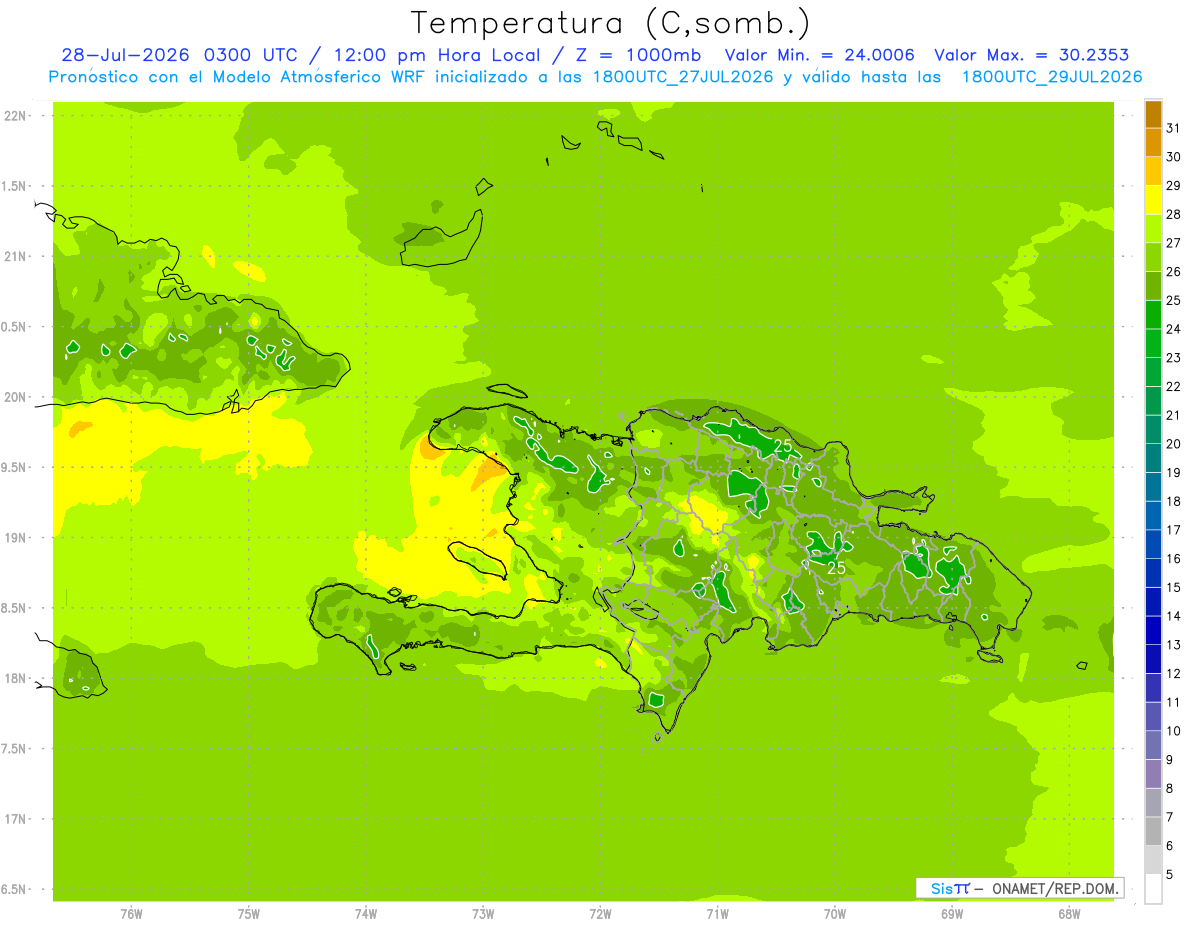Click the "10" legend value

pos(1173,731)
